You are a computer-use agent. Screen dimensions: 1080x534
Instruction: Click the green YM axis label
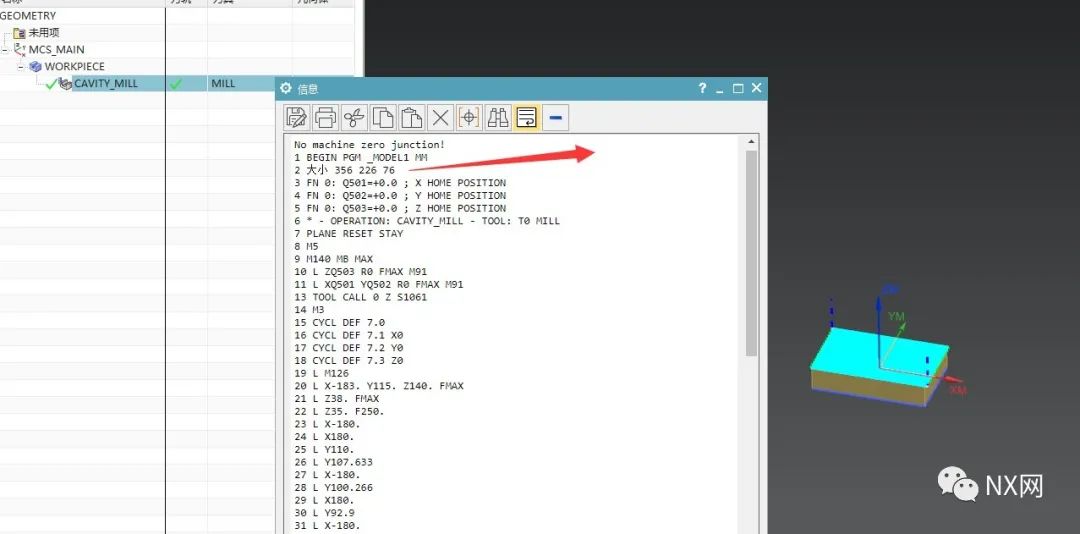point(896,316)
